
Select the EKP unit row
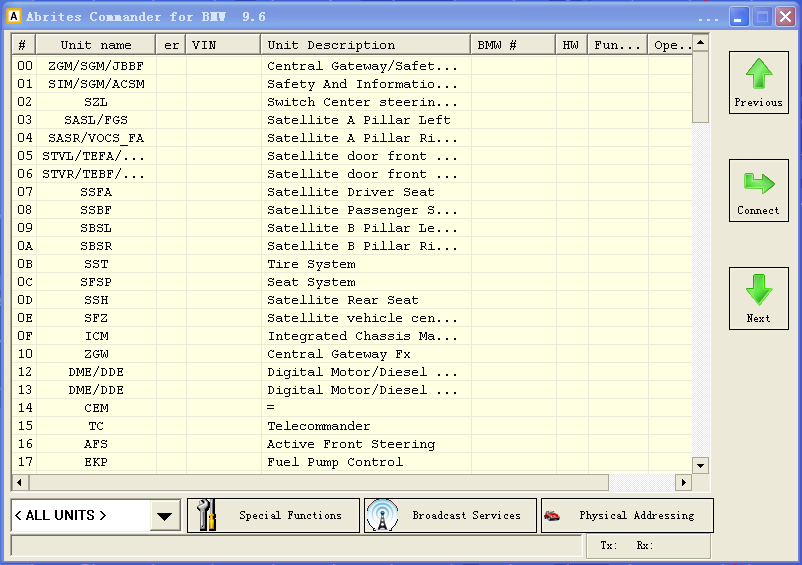pyautogui.click(x=352, y=462)
